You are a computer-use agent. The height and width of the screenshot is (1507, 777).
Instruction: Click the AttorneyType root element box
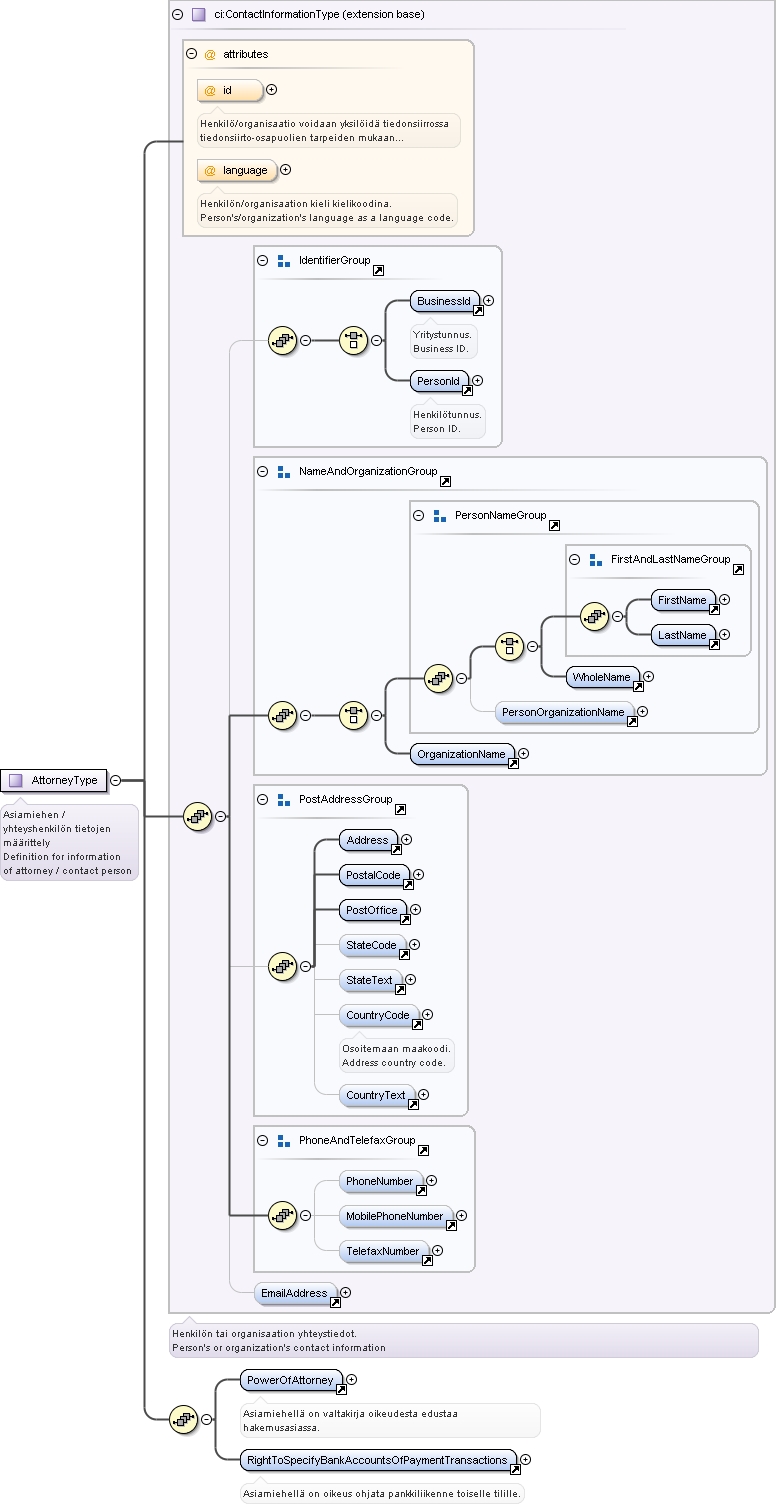pyautogui.click(x=54, y=780)
